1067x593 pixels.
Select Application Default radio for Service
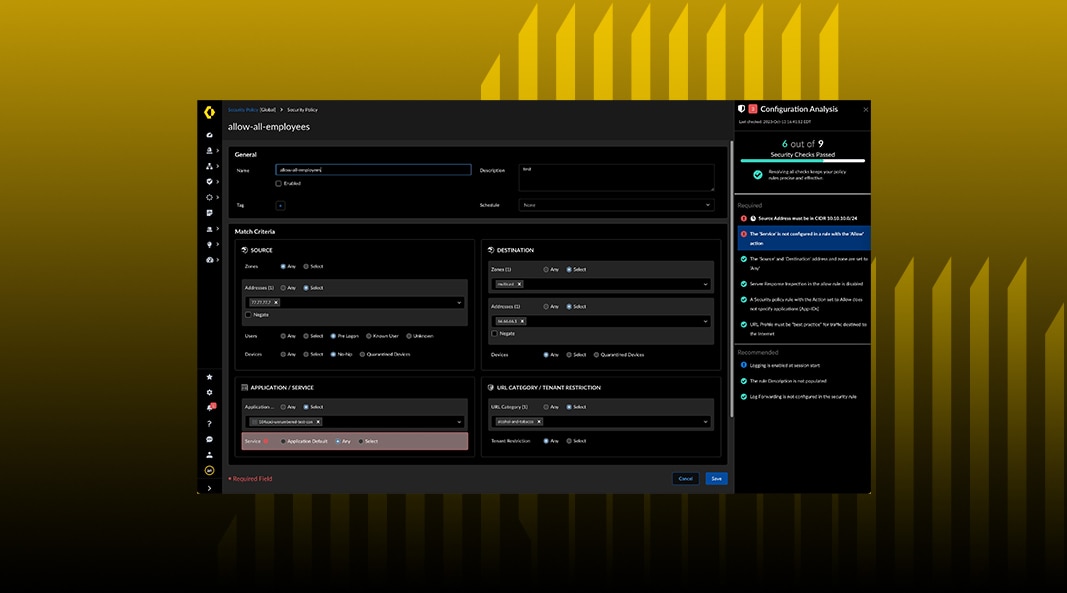click(x=283, y=441)
